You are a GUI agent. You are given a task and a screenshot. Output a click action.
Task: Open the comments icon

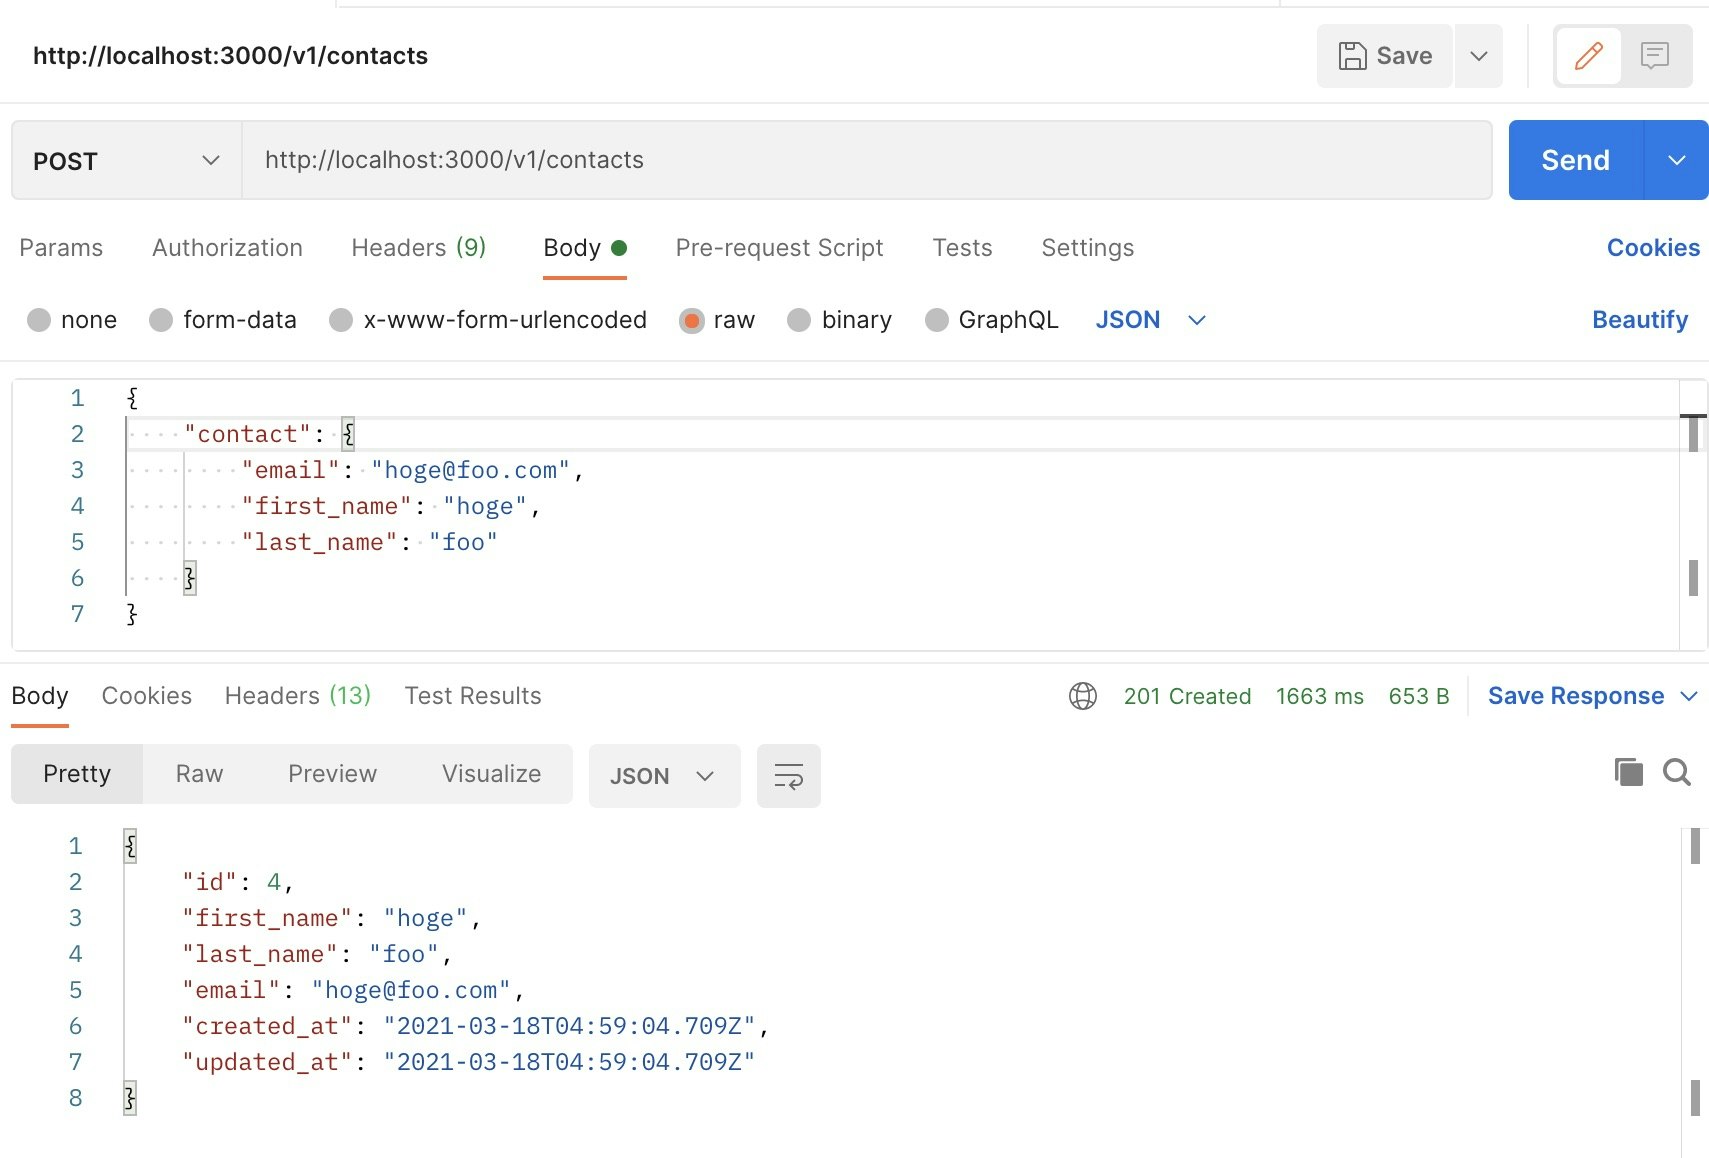[x=1655, y=56]
